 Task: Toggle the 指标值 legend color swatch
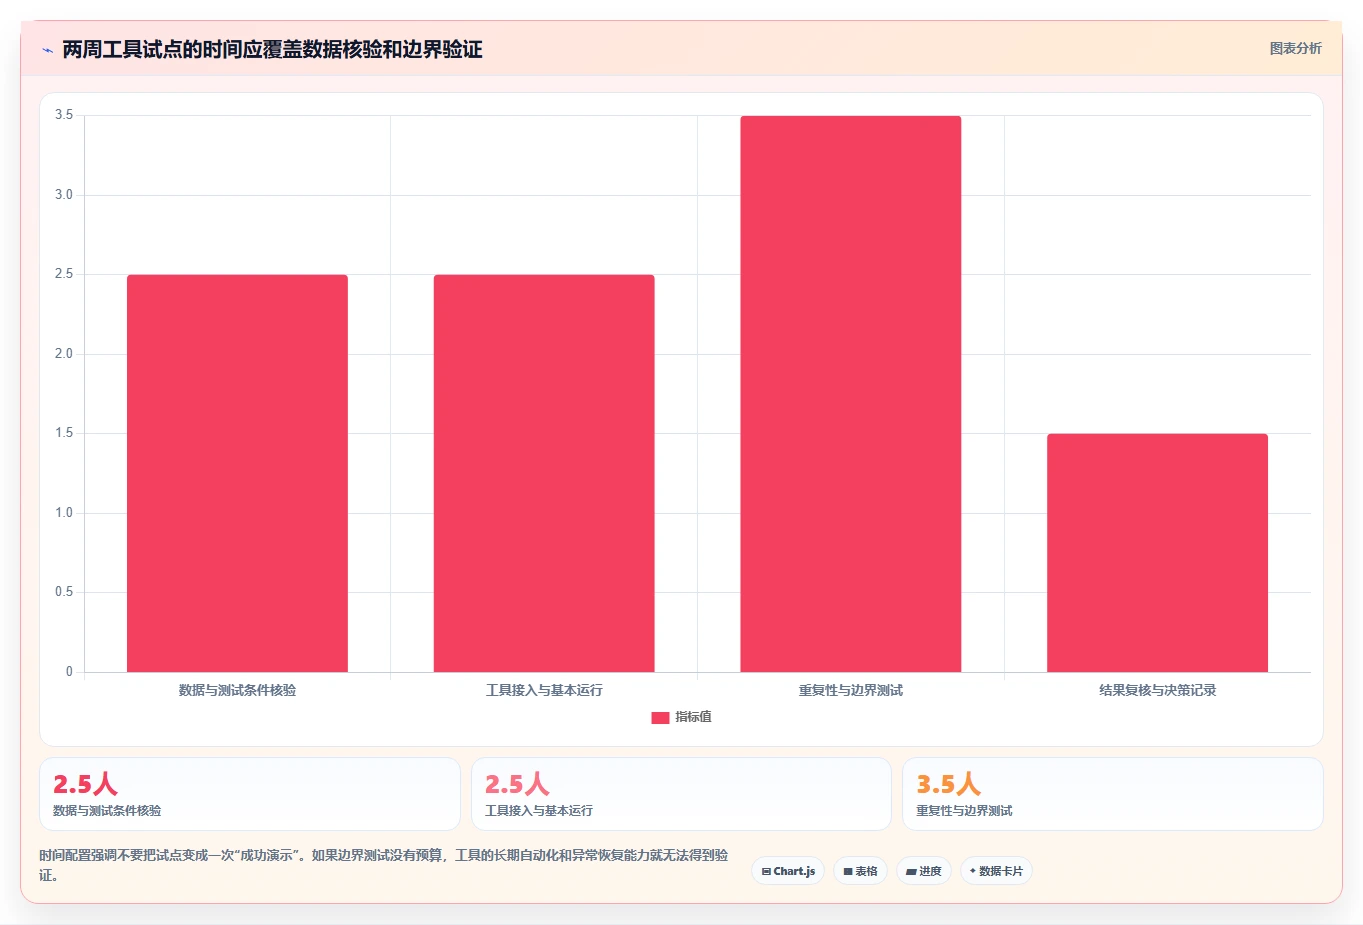pyautogui.click(x=660, y=717)
